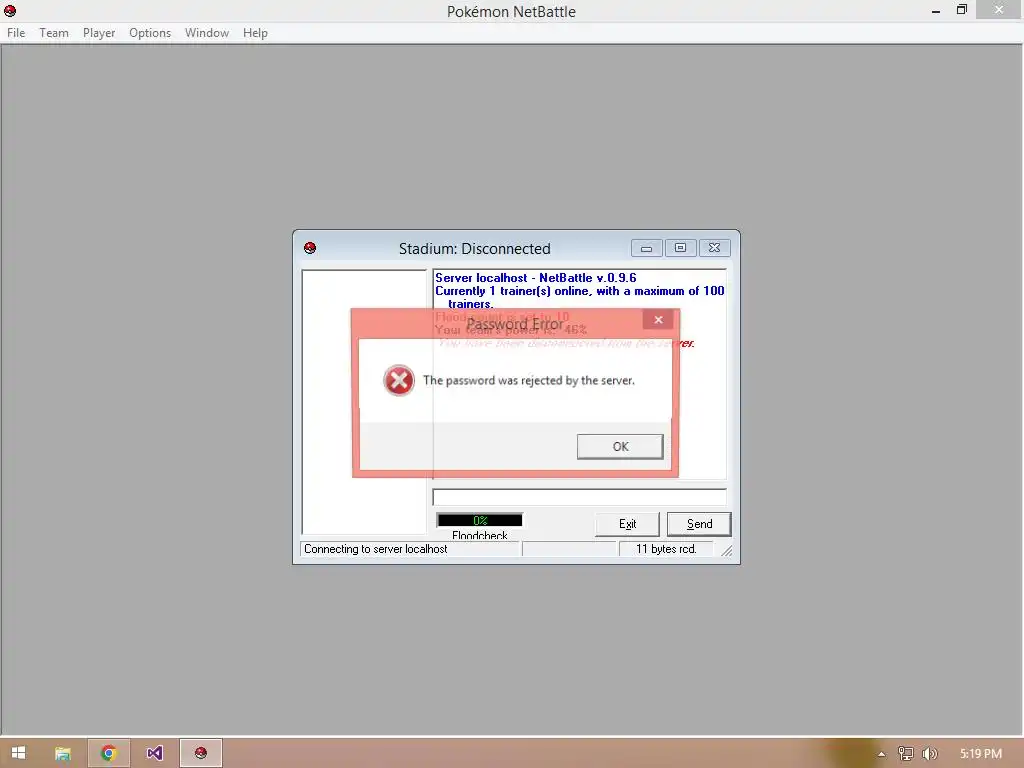This screenshot has height=768, width=1024.
Task: Open the Help menu
Action: (x=255, y=33)
